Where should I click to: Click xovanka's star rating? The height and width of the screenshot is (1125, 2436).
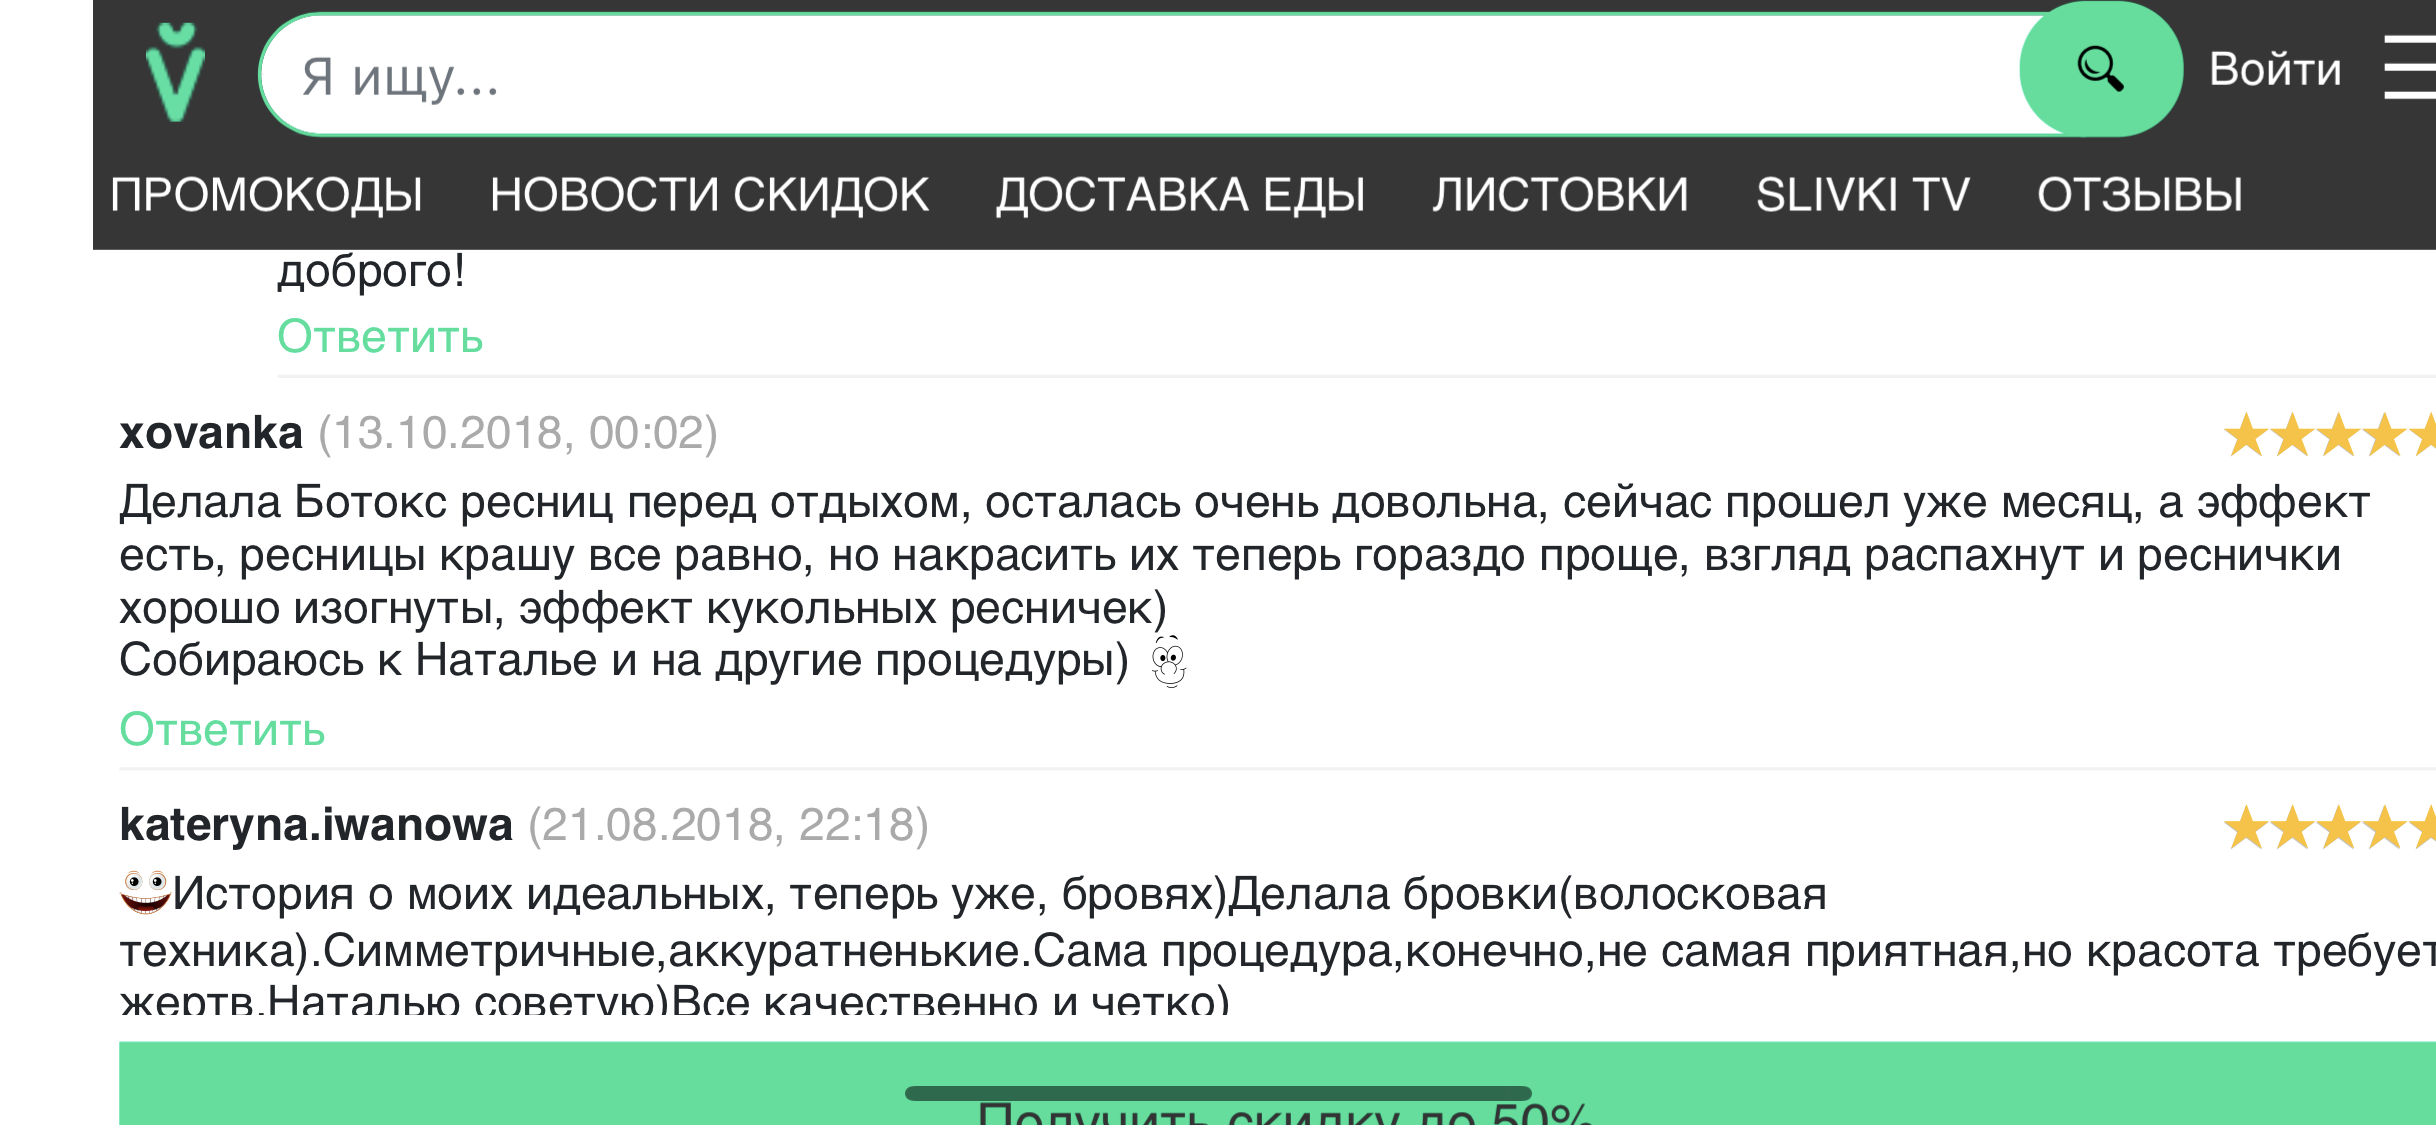(2328, 436)
